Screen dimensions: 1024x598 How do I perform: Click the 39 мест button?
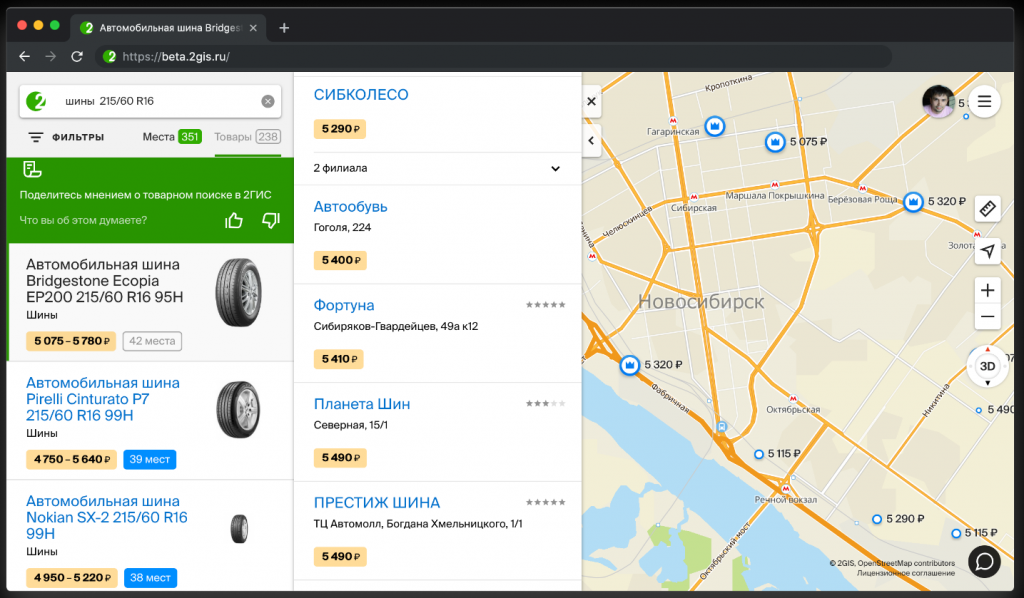coord(150,460)
